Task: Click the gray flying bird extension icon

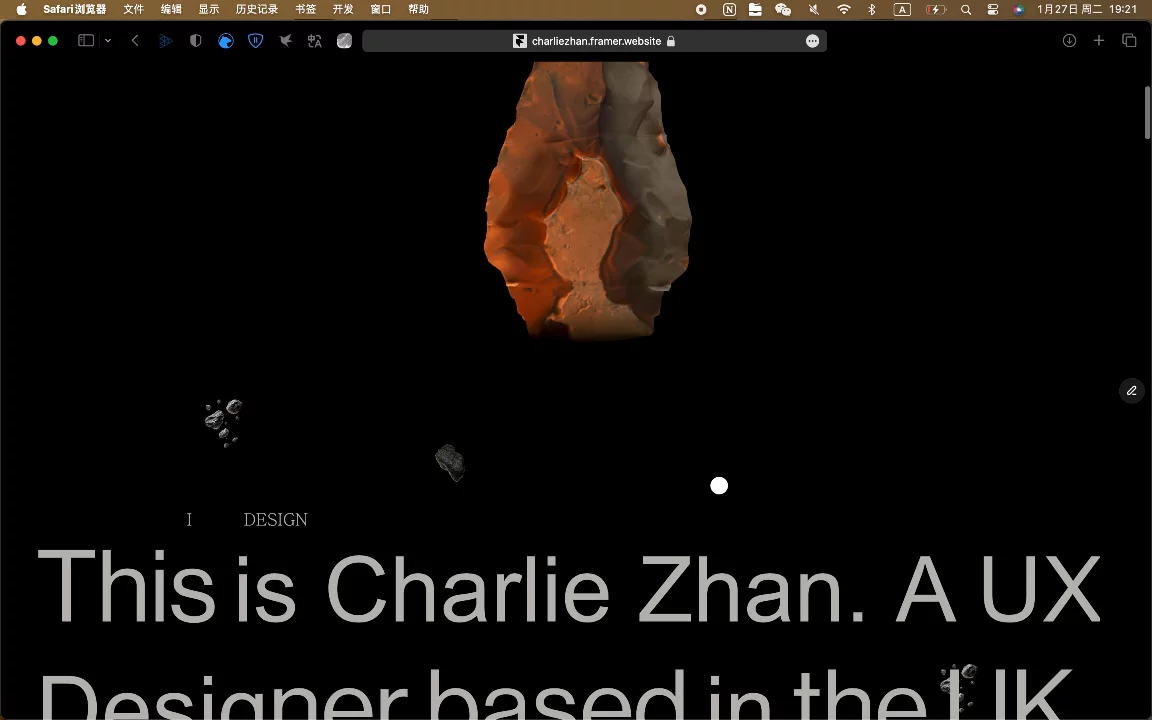Action: tap(286, 41)
